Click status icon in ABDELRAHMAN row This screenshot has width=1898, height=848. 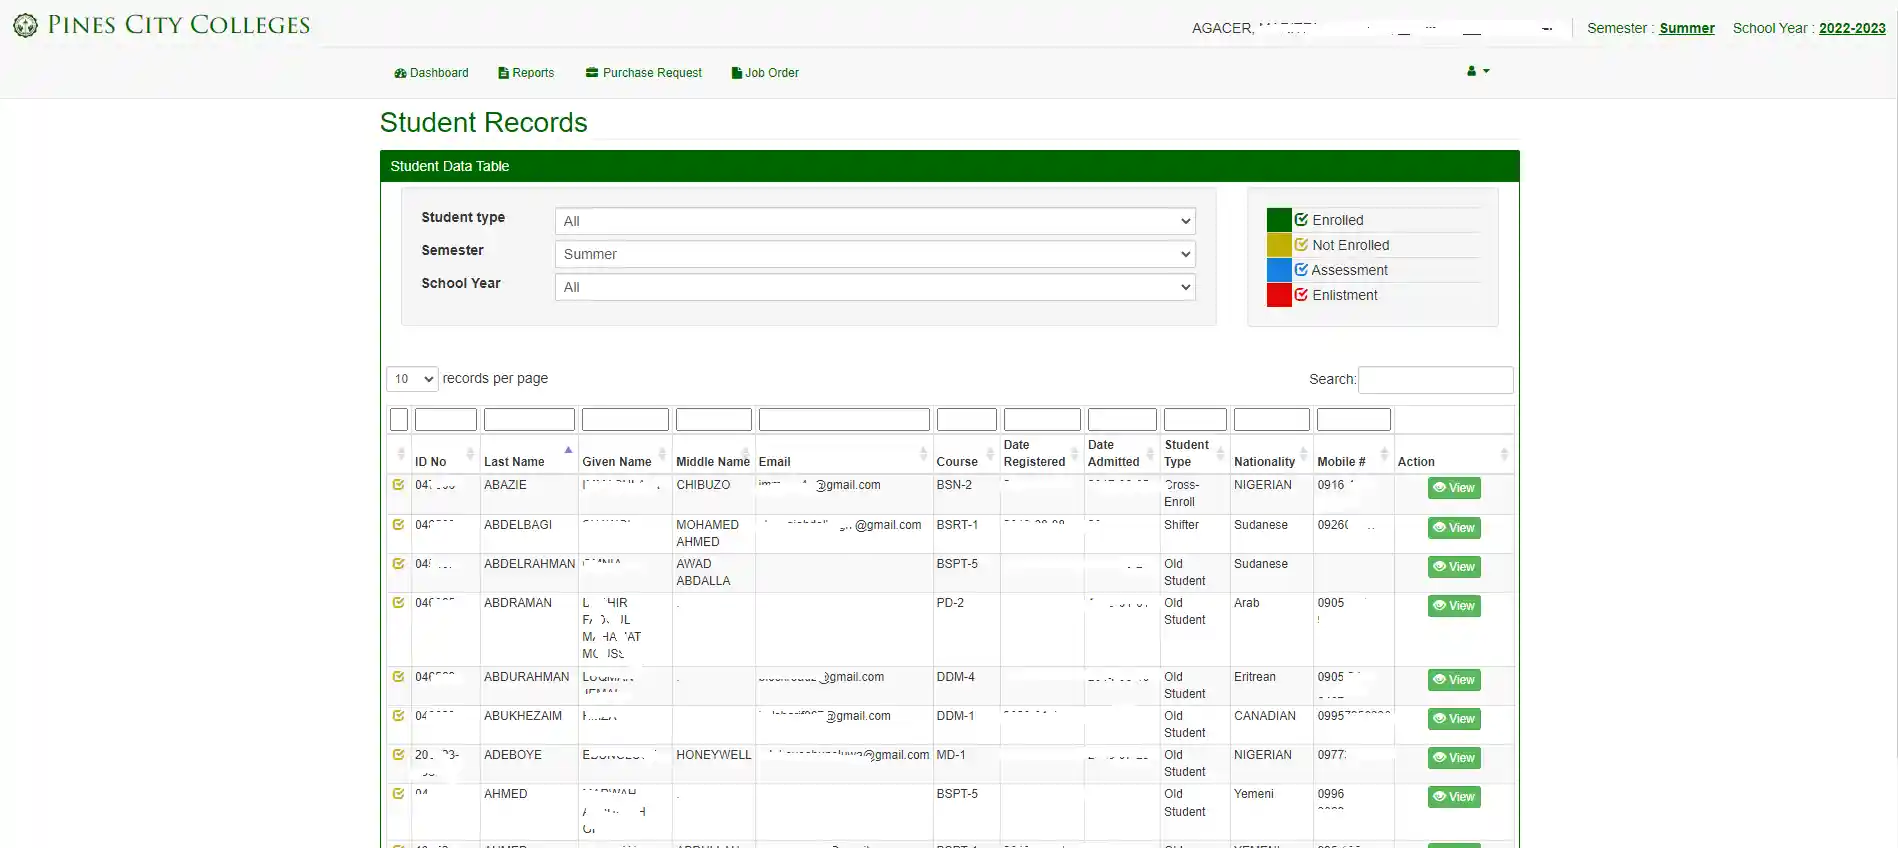pos(398,564)
